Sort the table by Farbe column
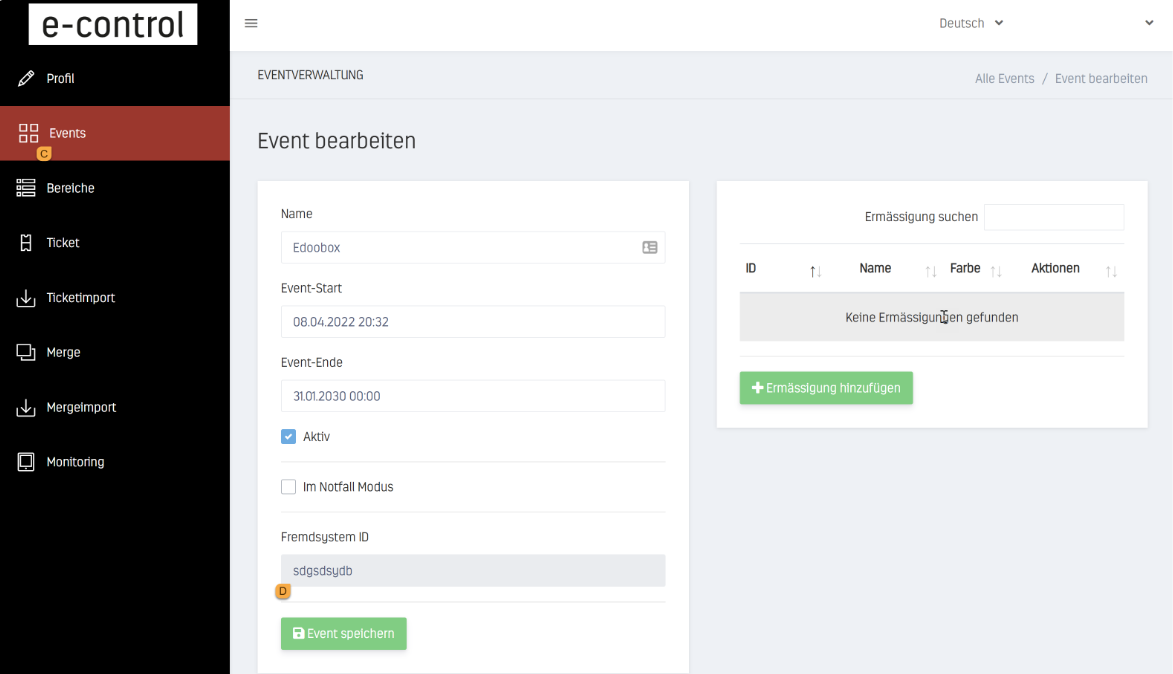Viewport: 1173px width, 674px height. tap(995, 270)
